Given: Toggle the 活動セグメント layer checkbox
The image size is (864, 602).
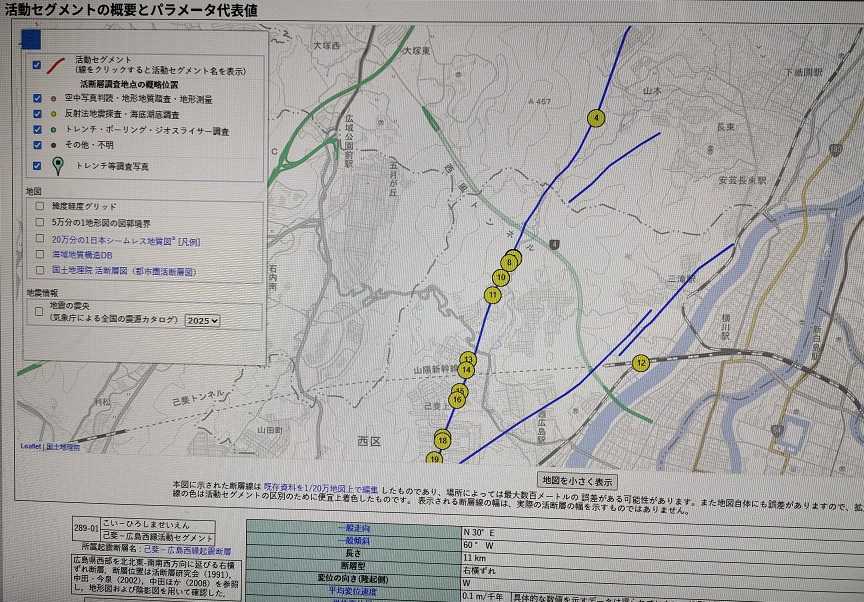Looking at the screenshot, I should pyautogui.click(x=37, y=65).
